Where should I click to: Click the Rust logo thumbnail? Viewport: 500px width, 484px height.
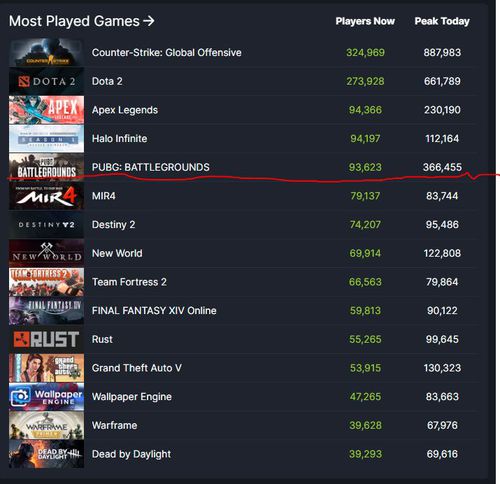point(46,339)
